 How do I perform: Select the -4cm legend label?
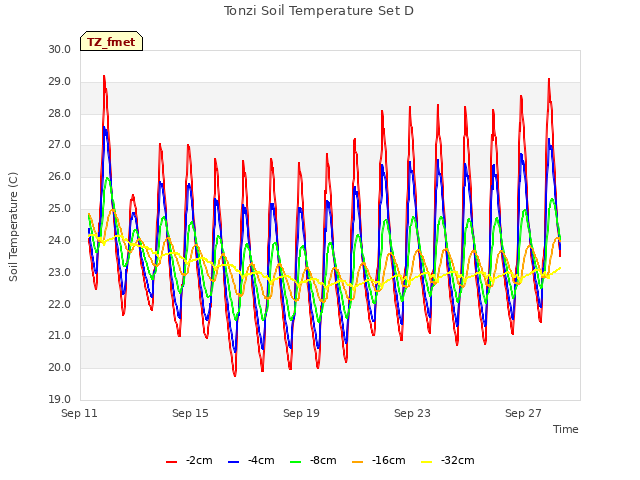coord(261,460)
